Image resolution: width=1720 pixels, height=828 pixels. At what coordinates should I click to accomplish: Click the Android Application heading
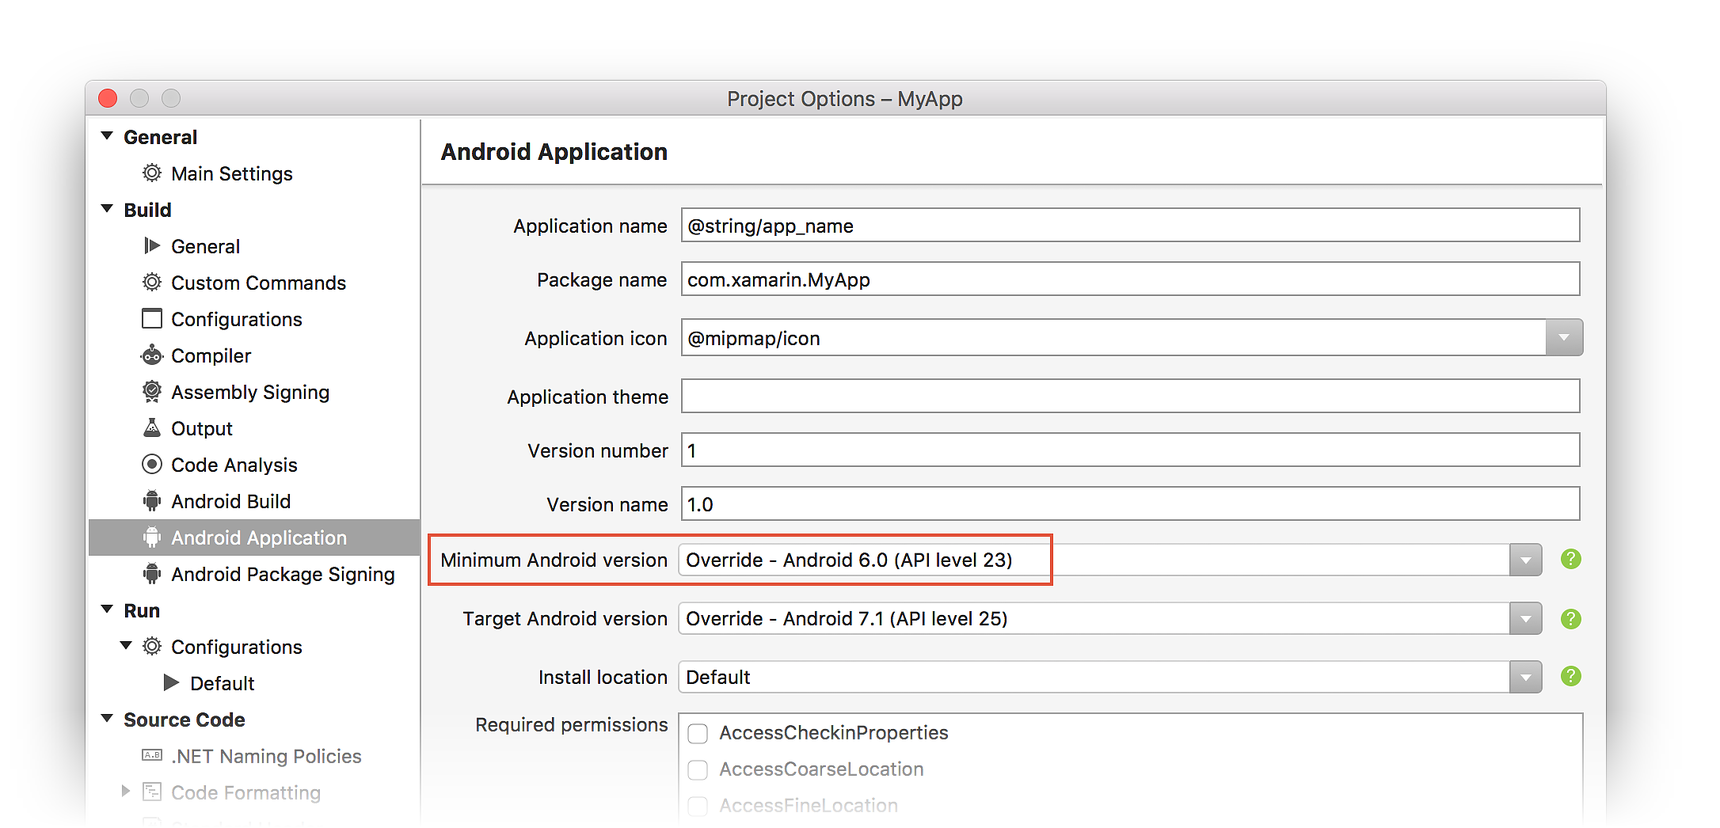pos(554,152)
